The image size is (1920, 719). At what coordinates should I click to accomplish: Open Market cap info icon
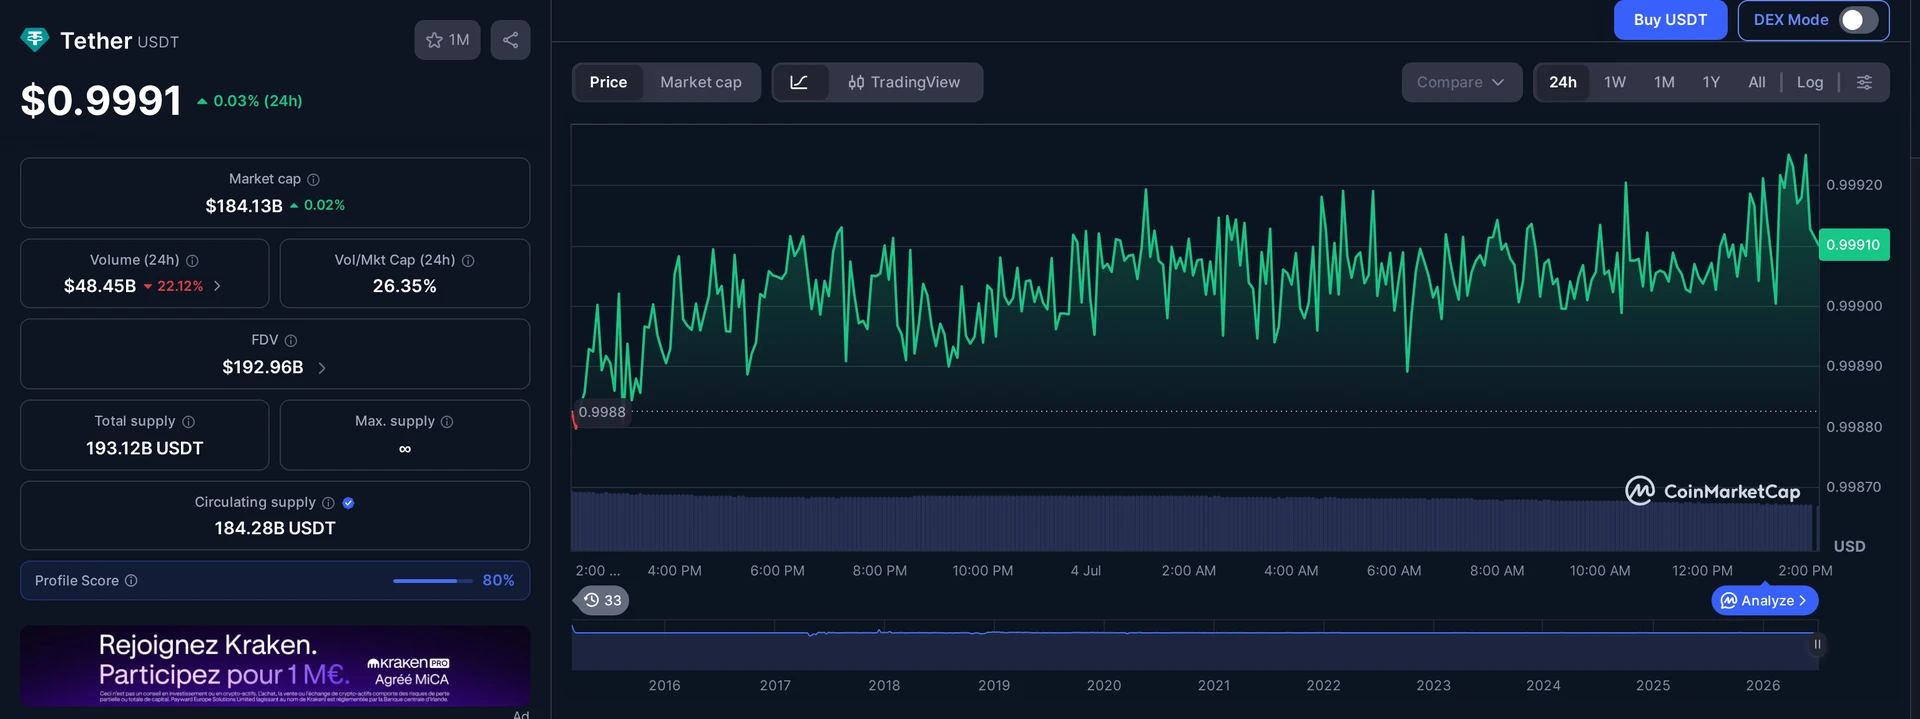pyautogui.click(x=313, y=179)
